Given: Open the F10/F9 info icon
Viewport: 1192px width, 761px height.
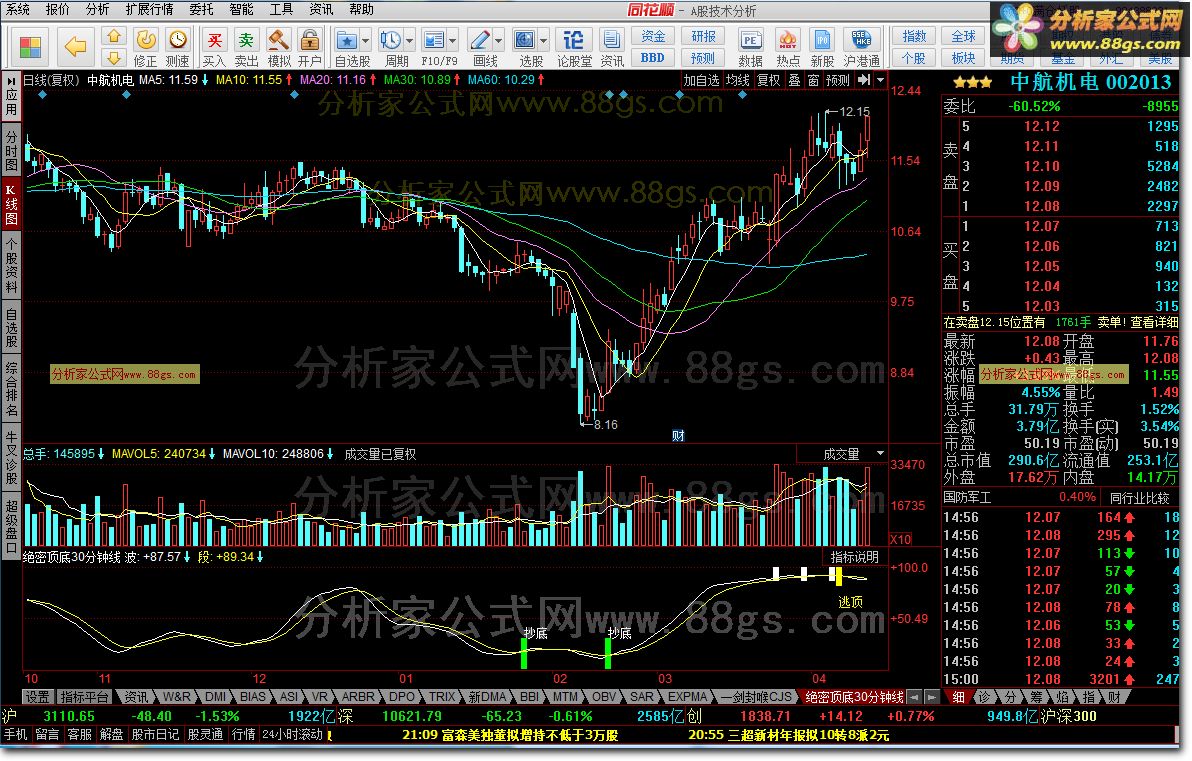Looking at the screenshot, I should (x=433, y=41).
